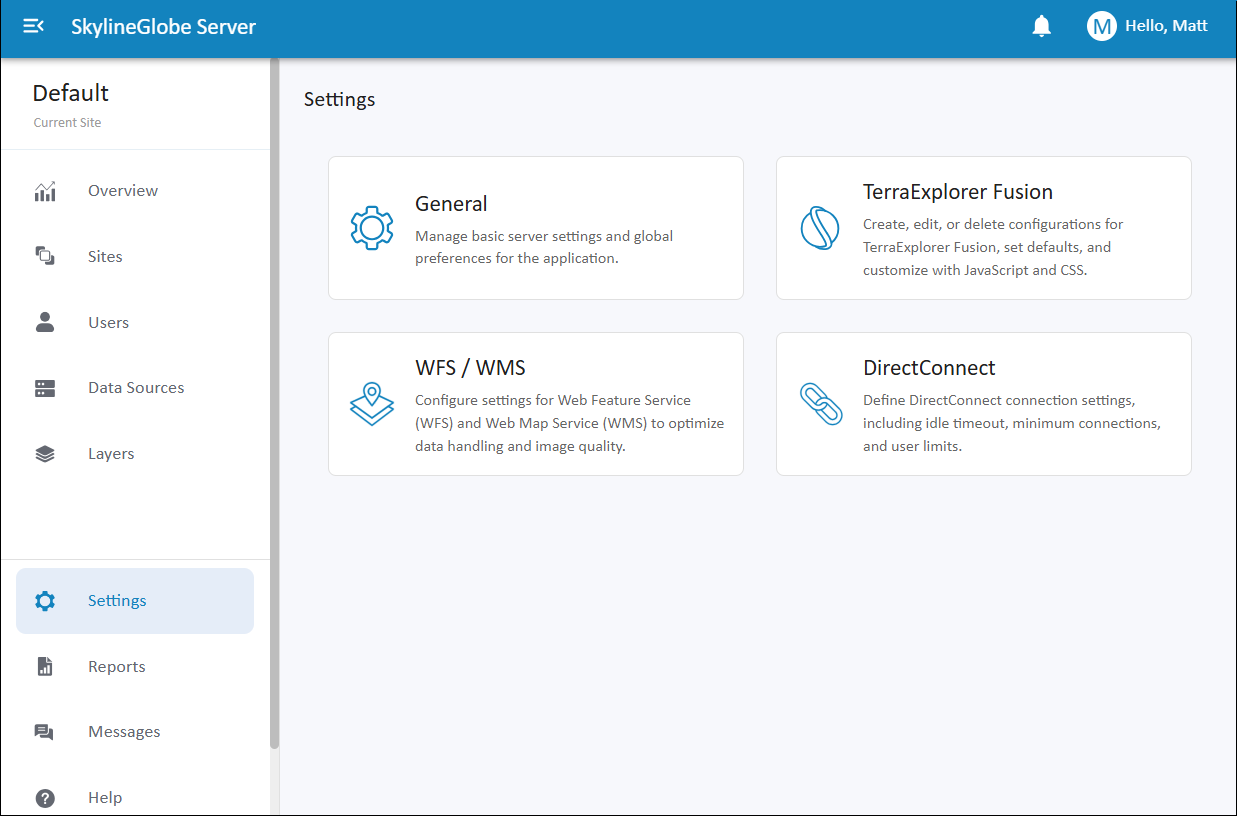Select the Reports sidebar item
Screen dimensions: 1237x816
[x=116, y=667]
